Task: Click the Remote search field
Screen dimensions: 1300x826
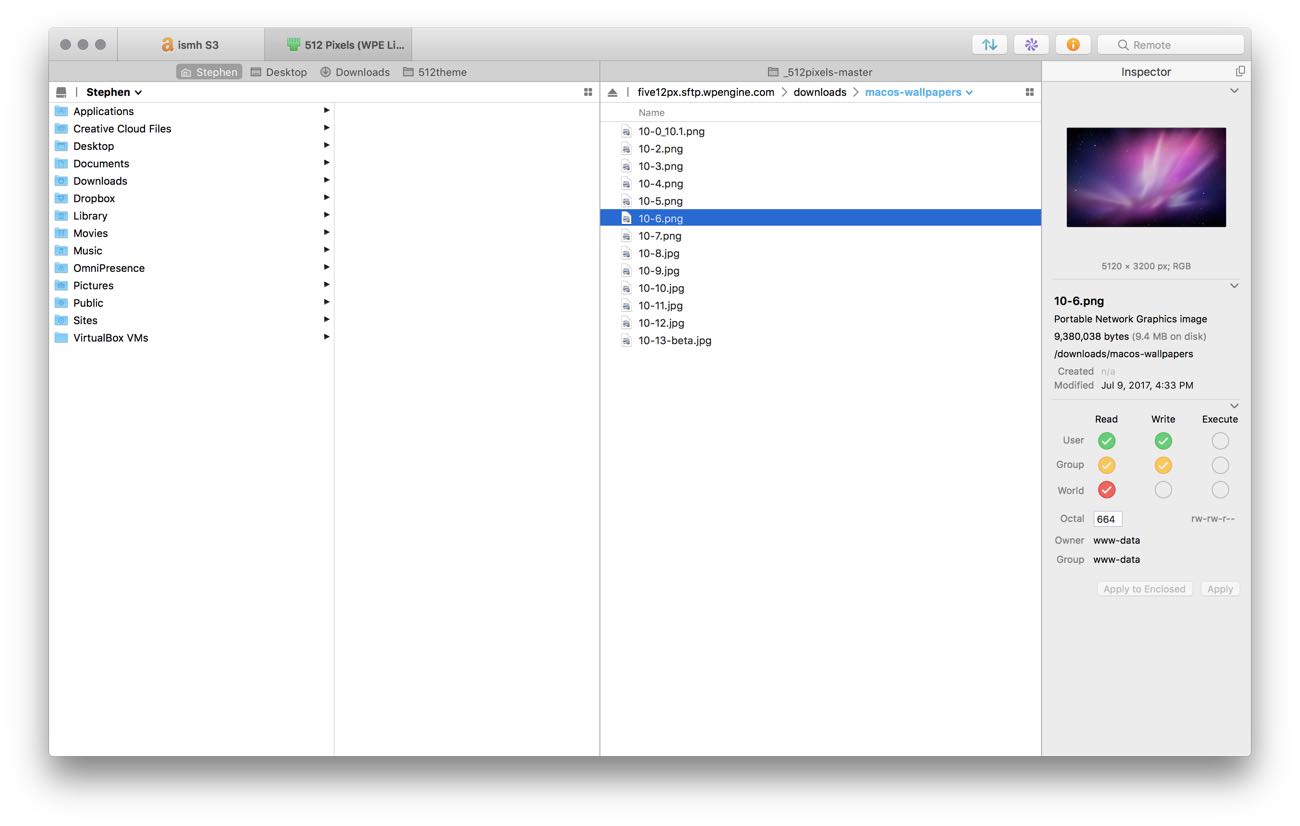Action: click(x=1171, y=45)
